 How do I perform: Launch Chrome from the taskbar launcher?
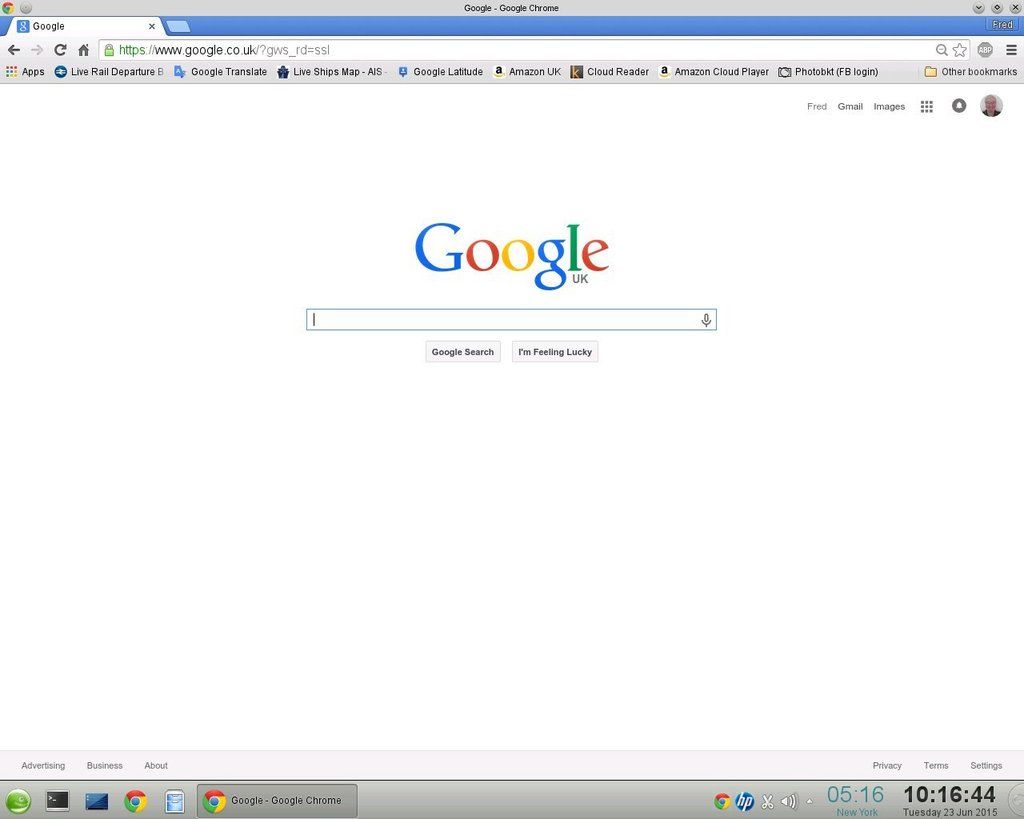coord(136,801)
